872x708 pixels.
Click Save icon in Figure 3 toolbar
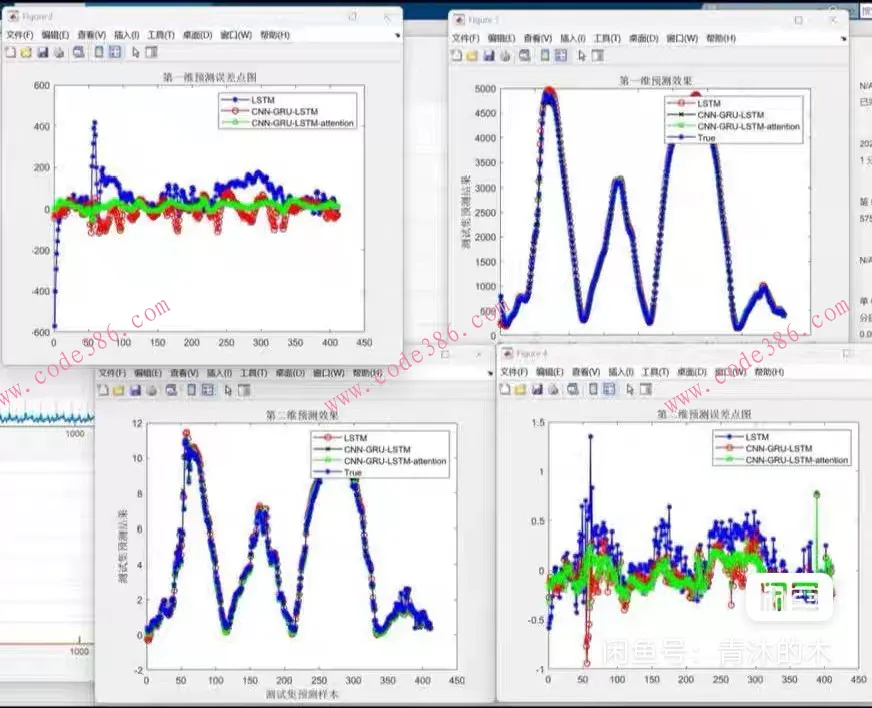point(43,52)
